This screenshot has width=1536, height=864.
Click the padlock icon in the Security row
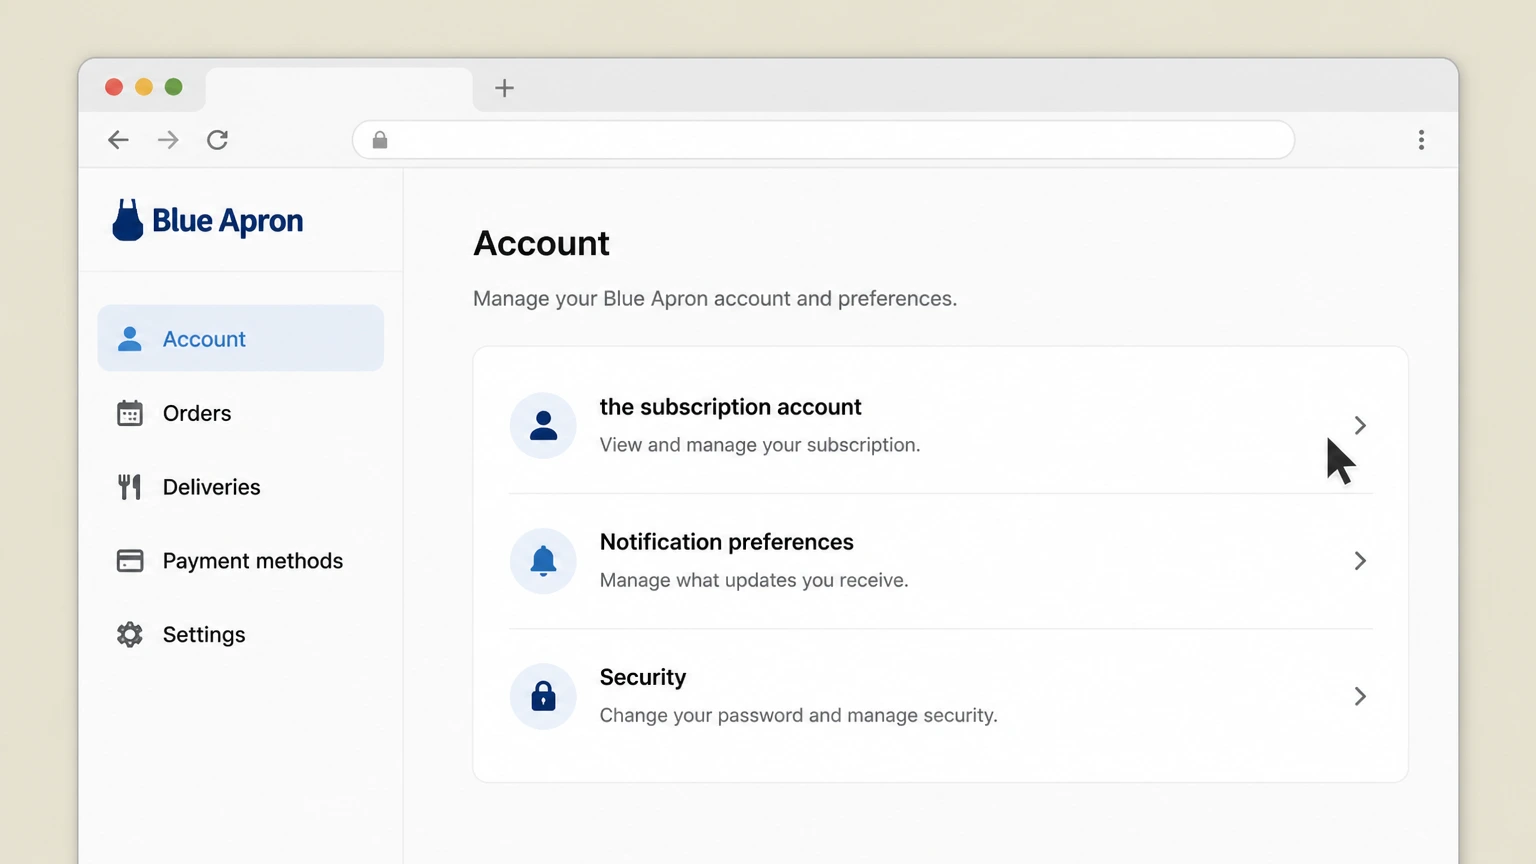[543, 696]
